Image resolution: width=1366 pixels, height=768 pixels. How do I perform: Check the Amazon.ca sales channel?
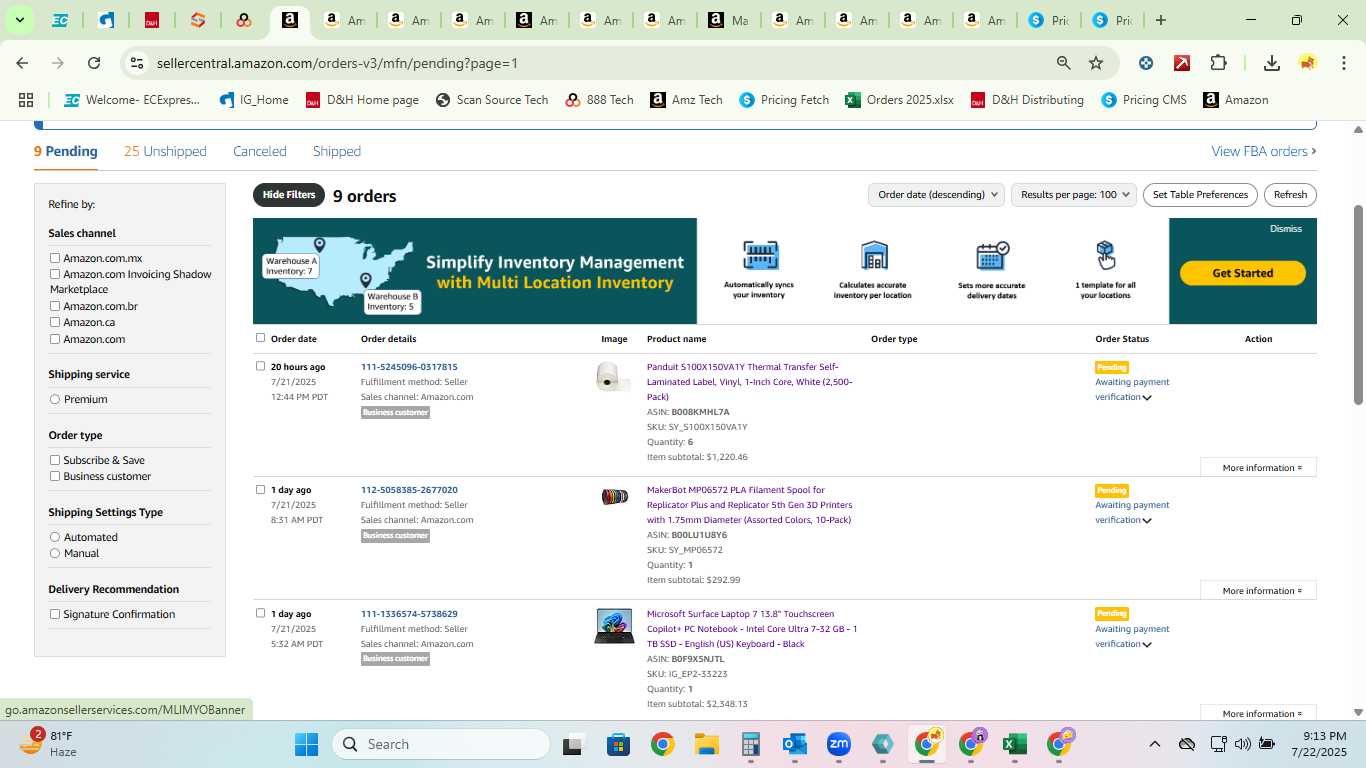tap(55, 322)
